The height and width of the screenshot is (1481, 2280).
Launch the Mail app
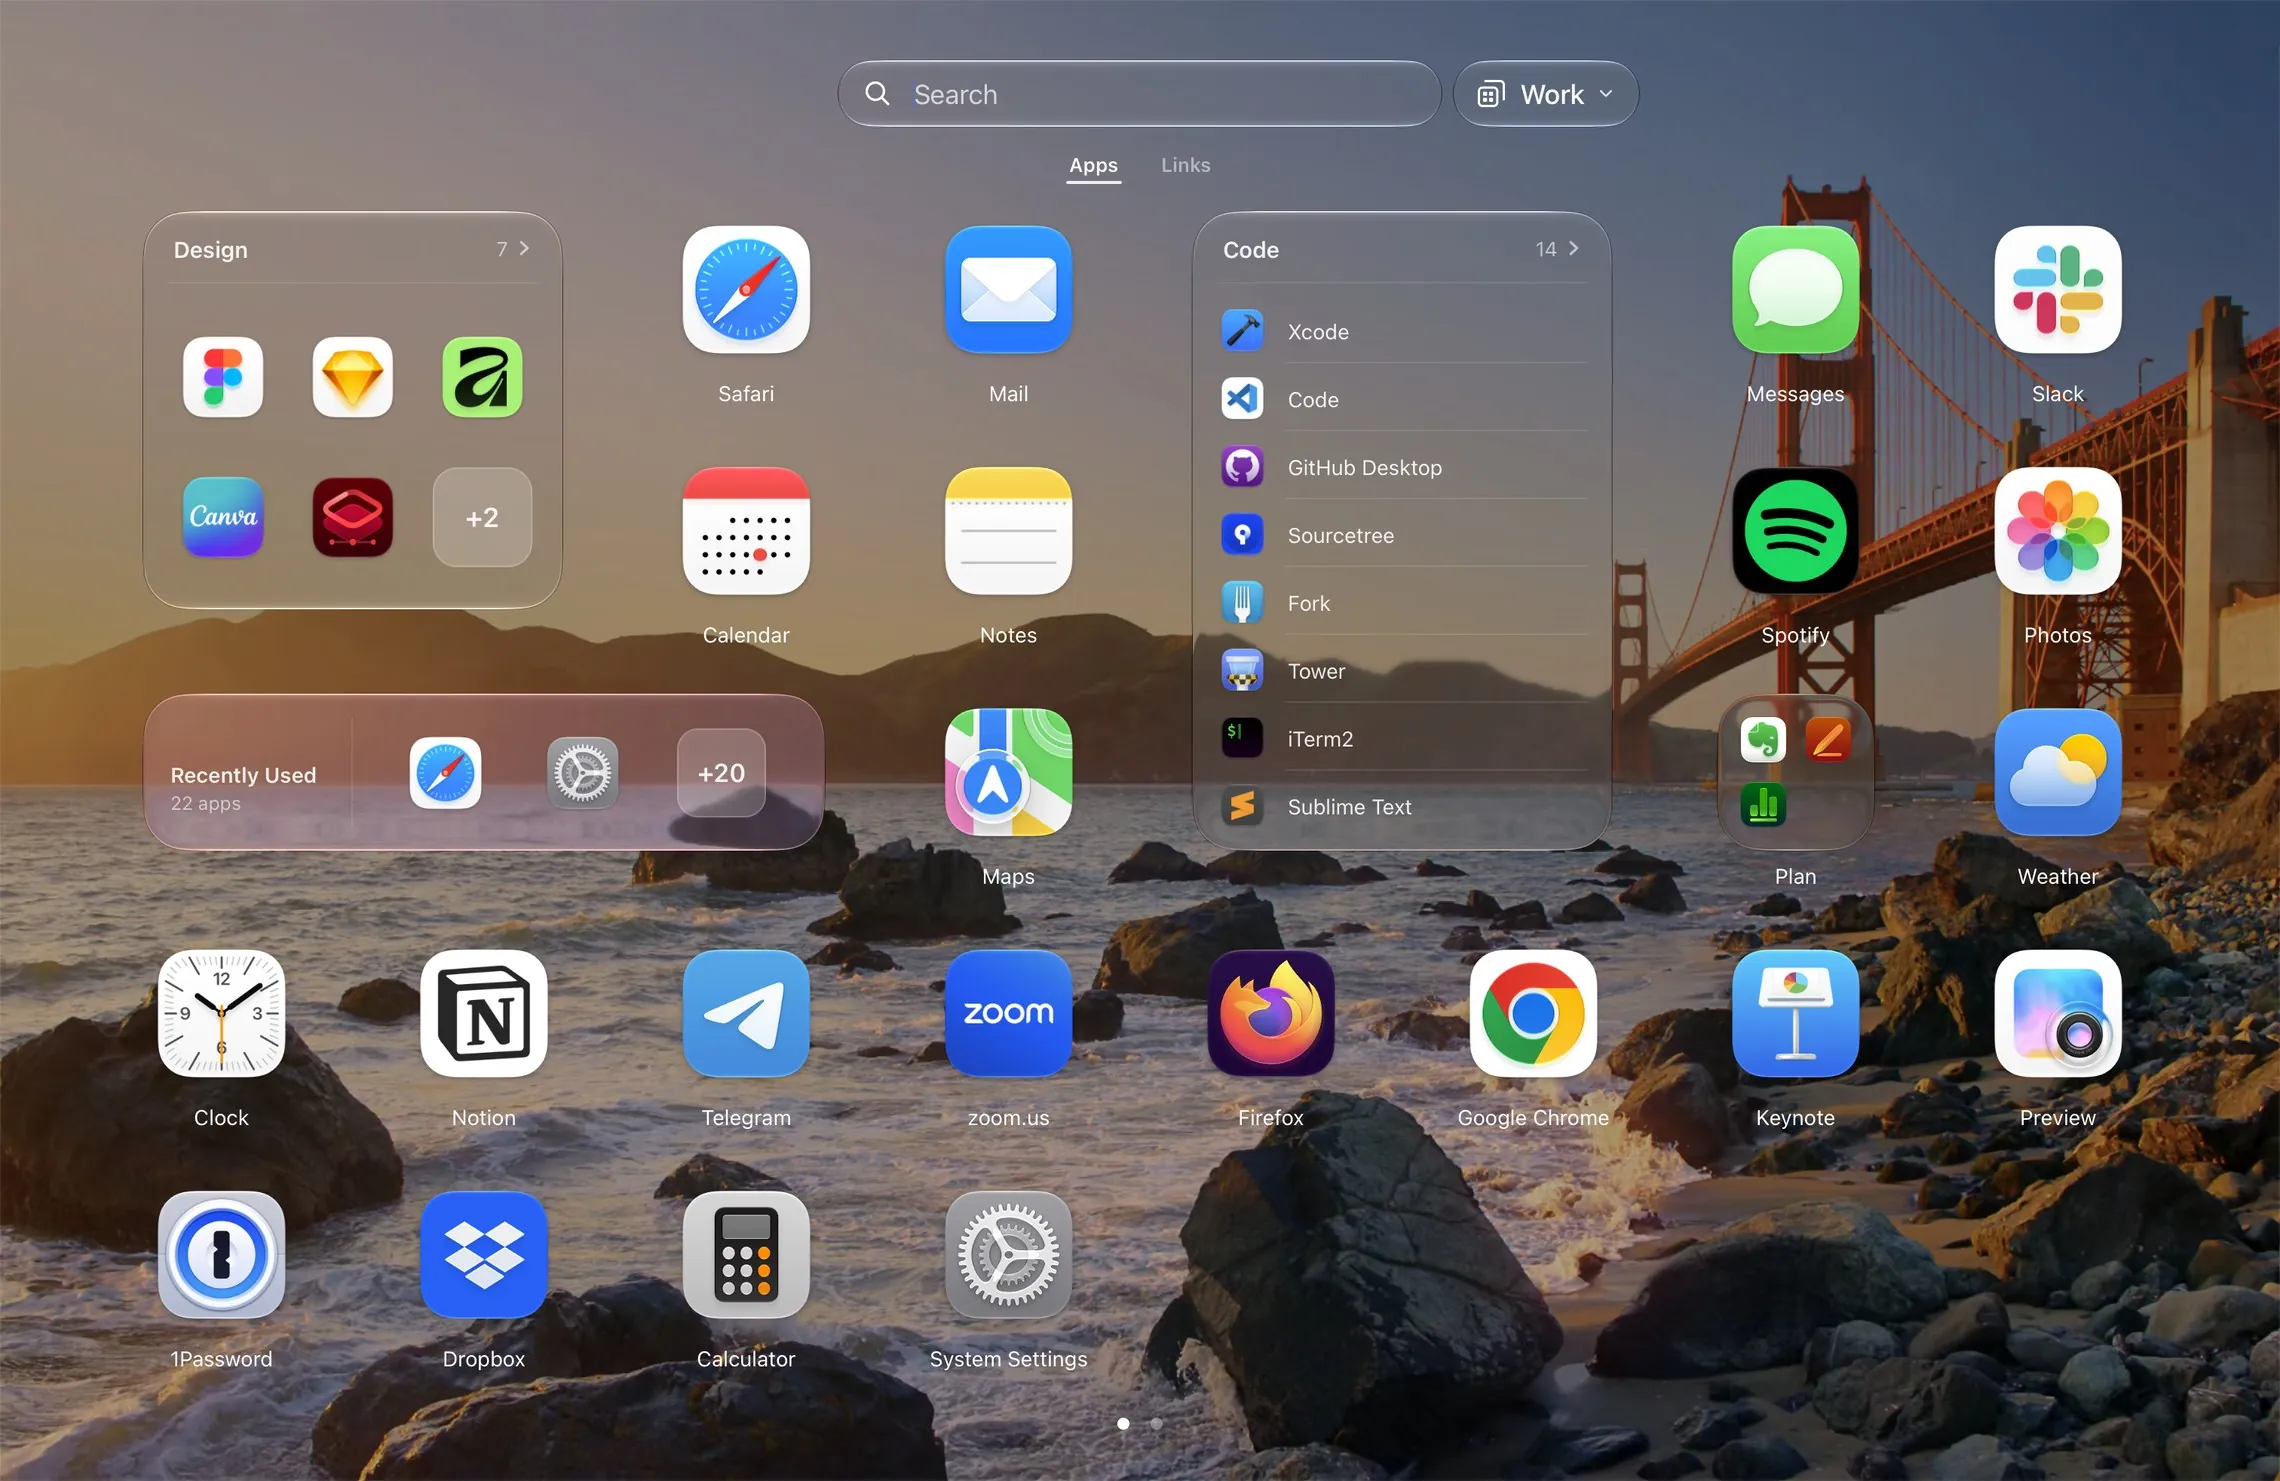click(x=1008, y=290)
